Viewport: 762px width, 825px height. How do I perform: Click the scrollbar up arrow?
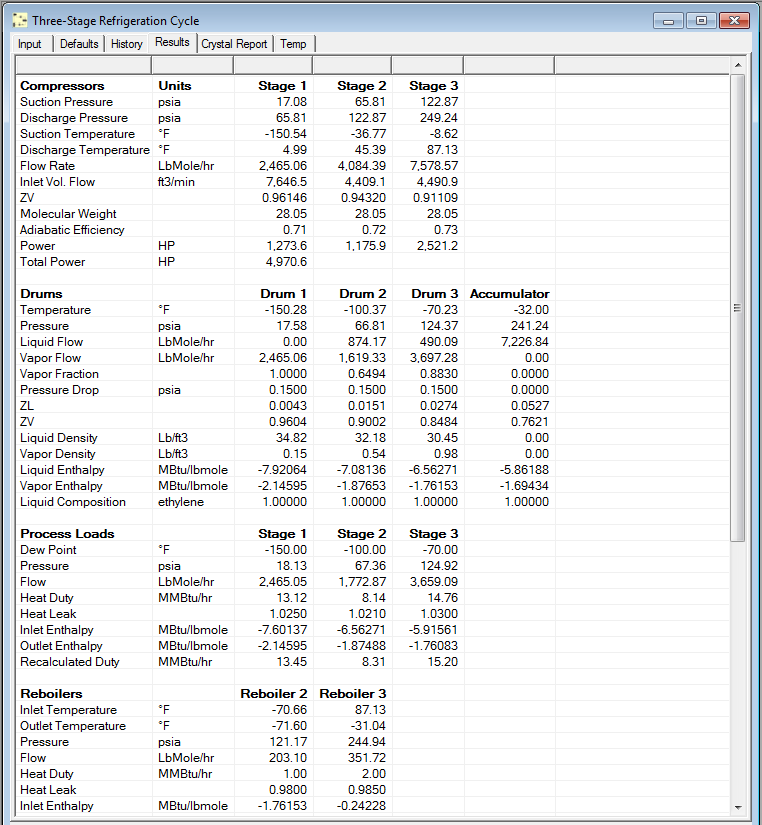(738, 65)
